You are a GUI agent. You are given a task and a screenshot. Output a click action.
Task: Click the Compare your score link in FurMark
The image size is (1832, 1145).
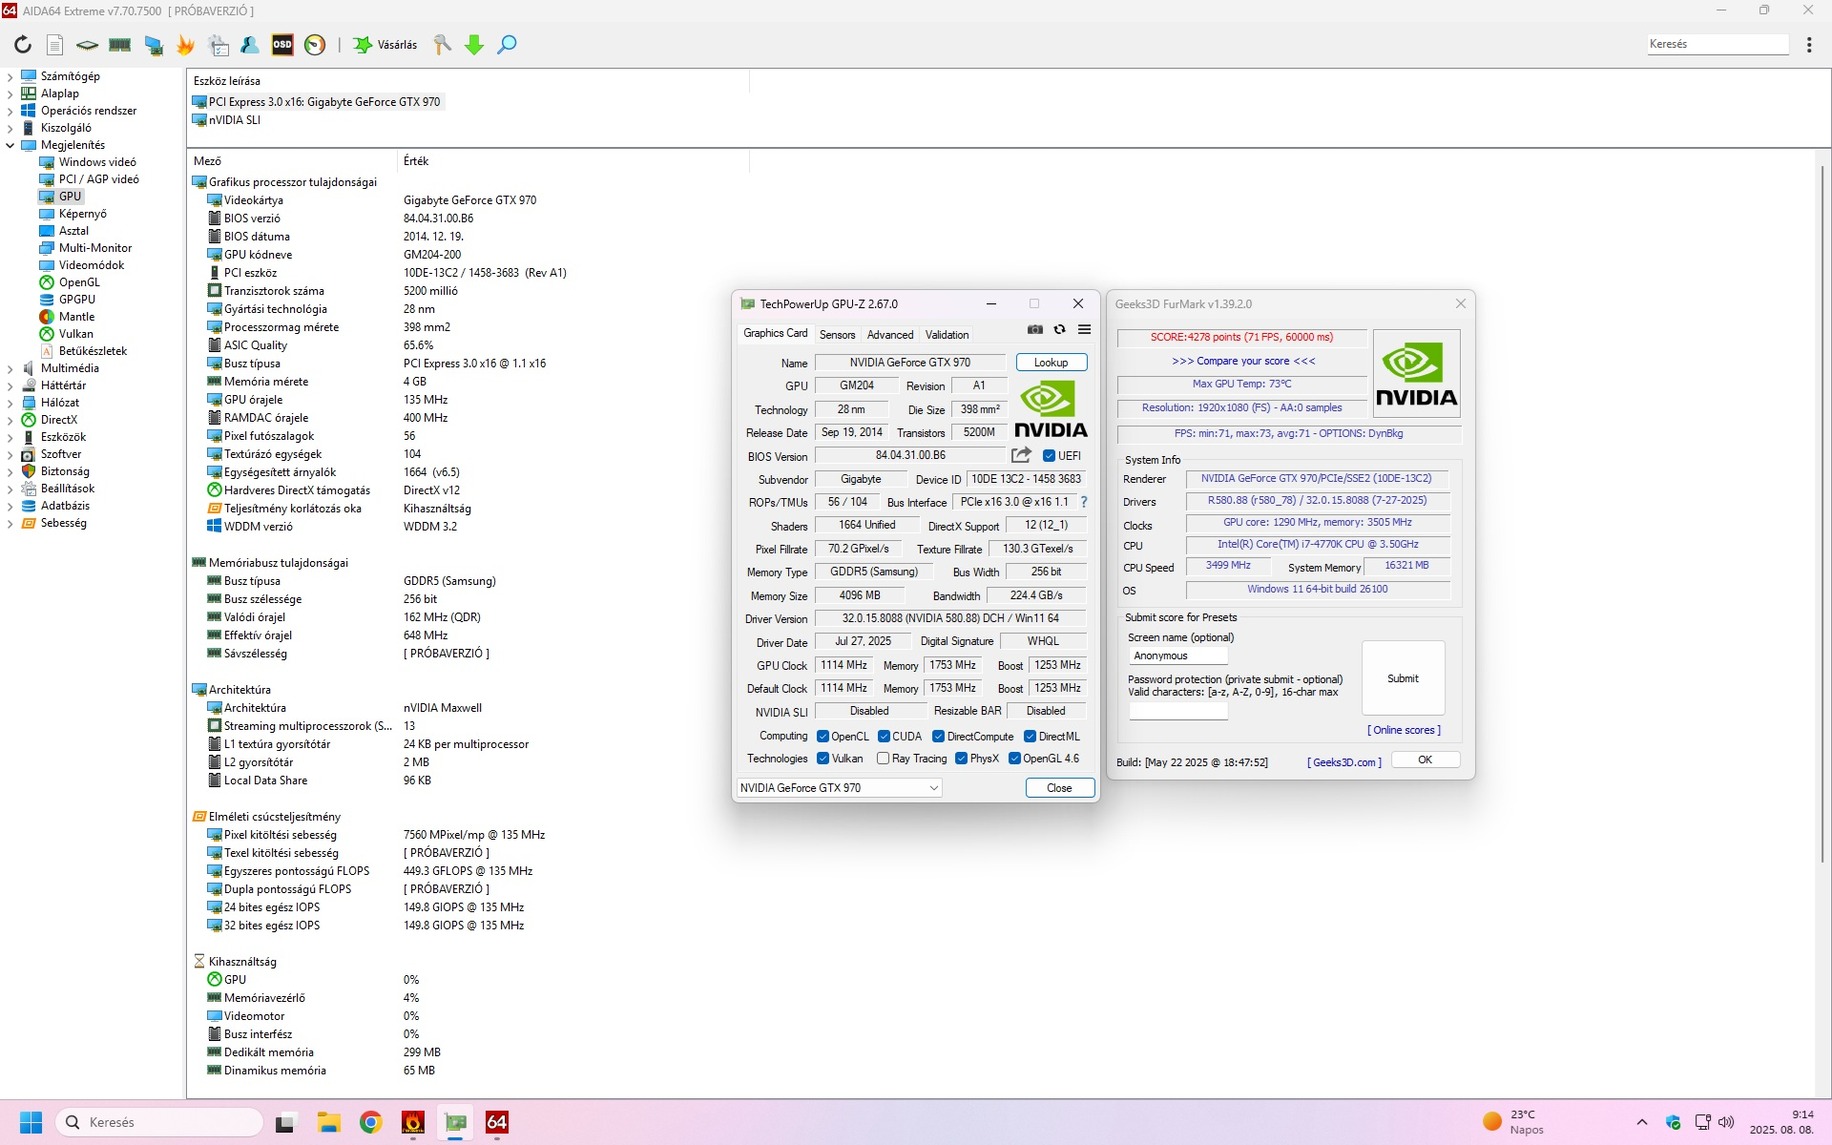coord(1243,361)
